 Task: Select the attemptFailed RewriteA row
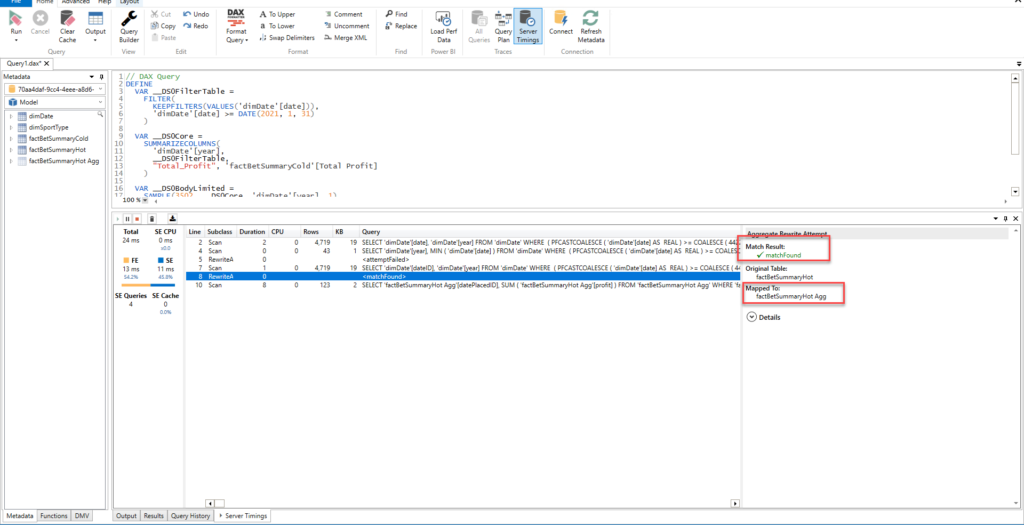(x=462, y=259)
